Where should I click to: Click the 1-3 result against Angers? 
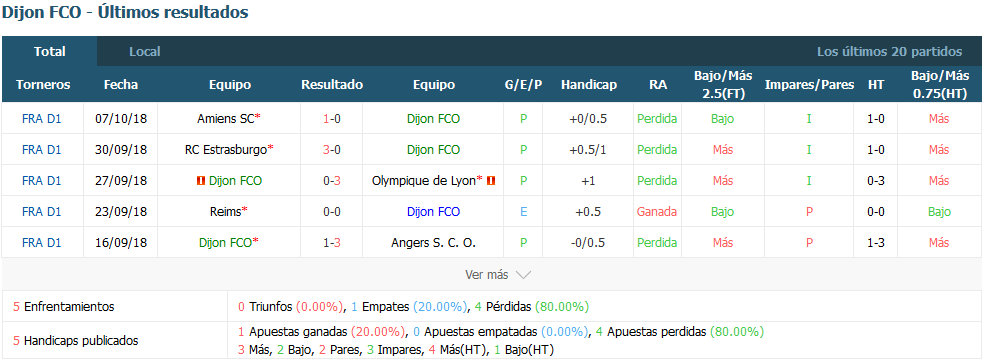pos(332,243)
